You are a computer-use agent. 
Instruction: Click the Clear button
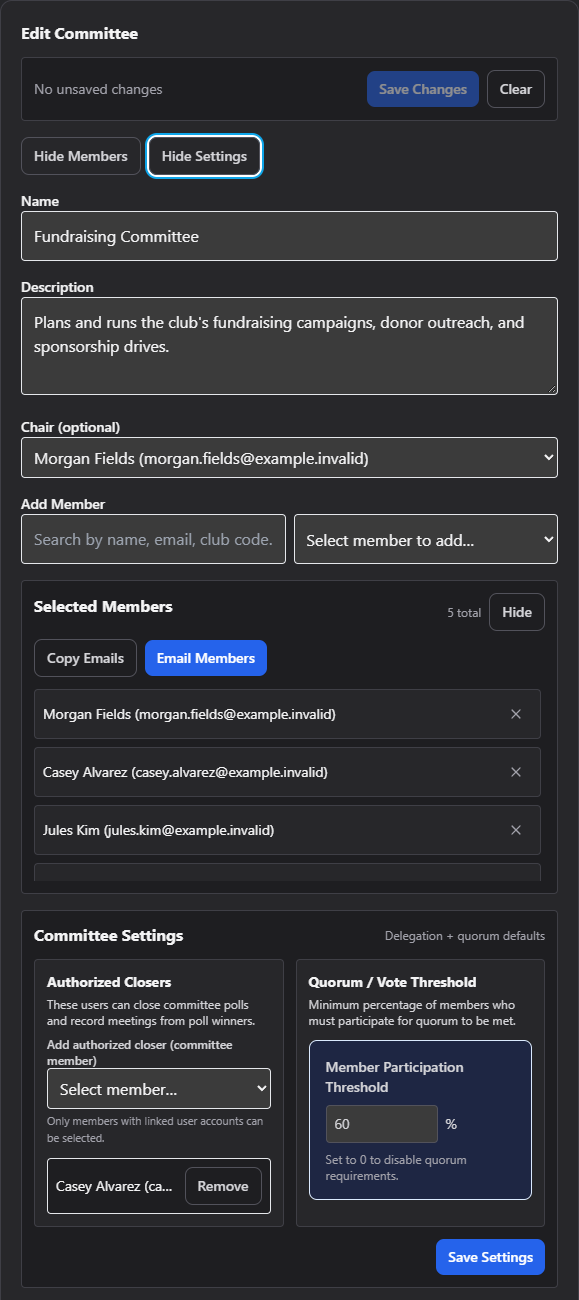coord(516,89)
